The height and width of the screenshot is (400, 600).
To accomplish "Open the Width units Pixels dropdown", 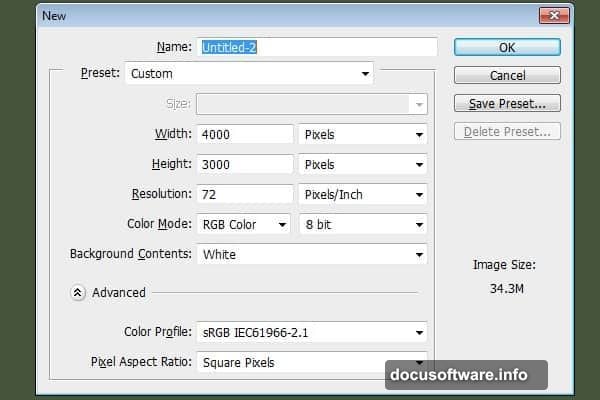I will (x=363, y=134).
